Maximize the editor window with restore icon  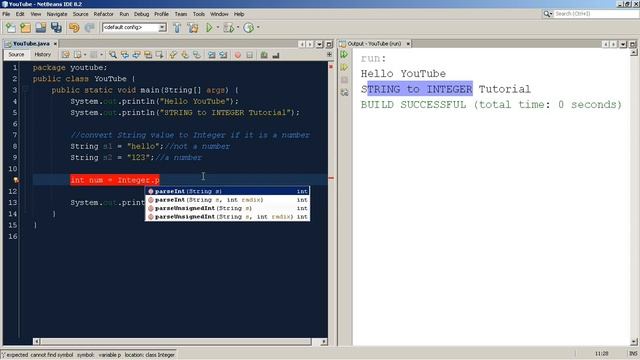click(x=329, y=44)
